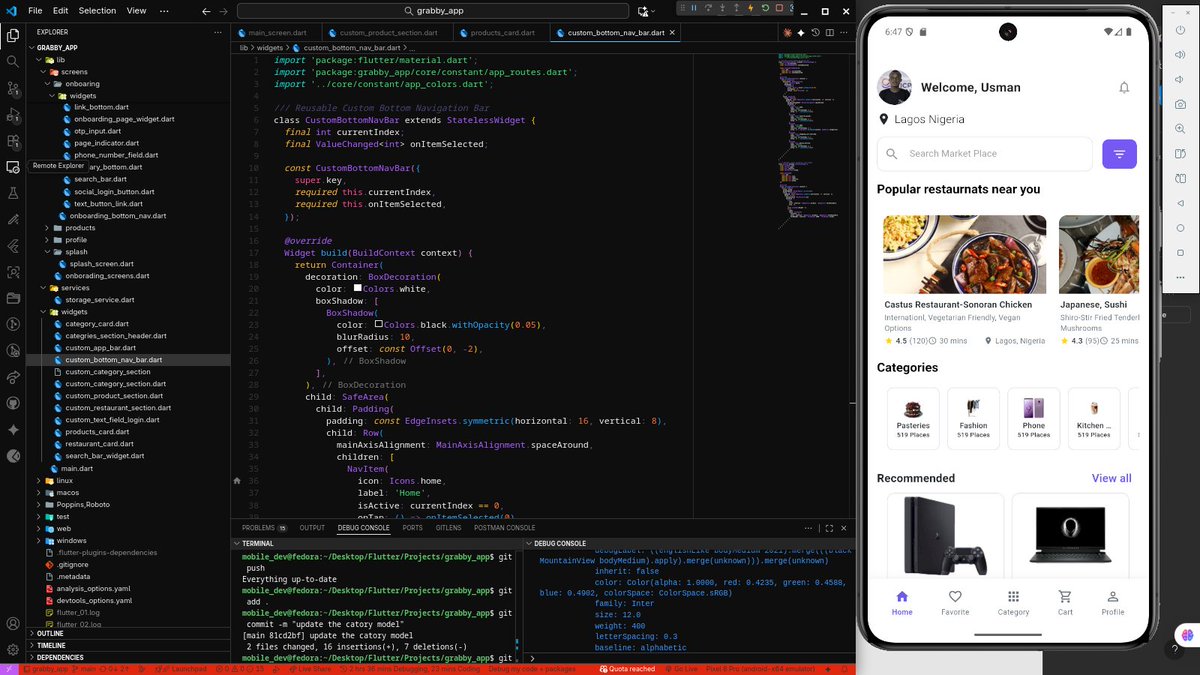Screen dimensions: 1200x675
Task: Tap the Favorite tab in the app nav bar
Action: [955, 603]
